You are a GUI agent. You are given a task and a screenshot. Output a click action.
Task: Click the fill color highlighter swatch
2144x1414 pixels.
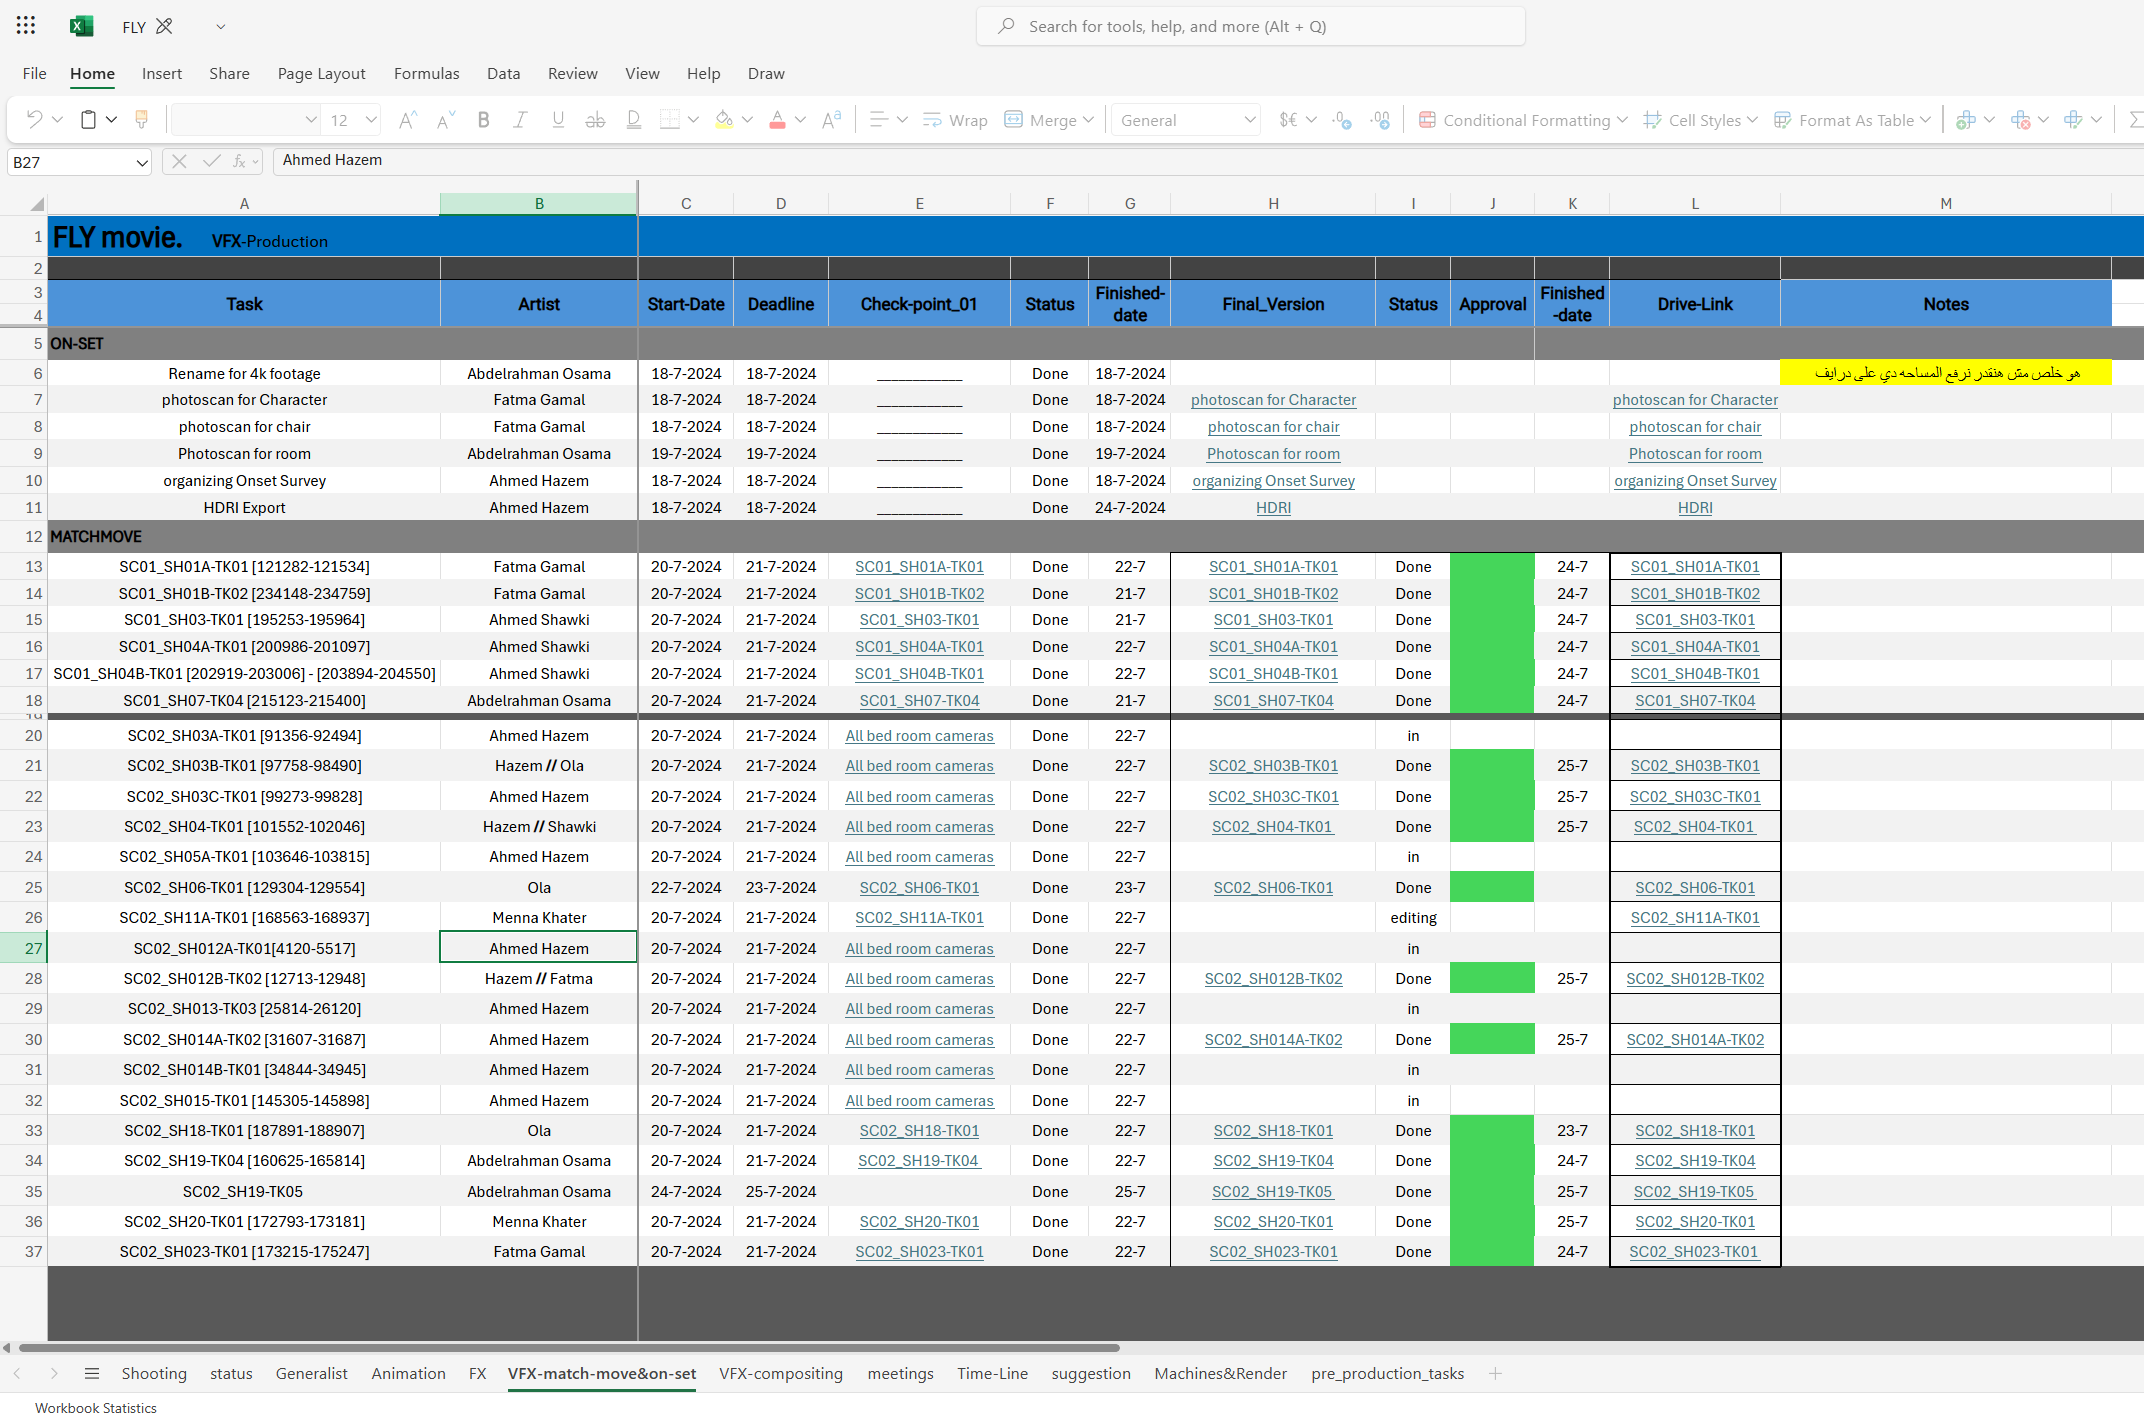pyautogui.click(x=724, y=120)
